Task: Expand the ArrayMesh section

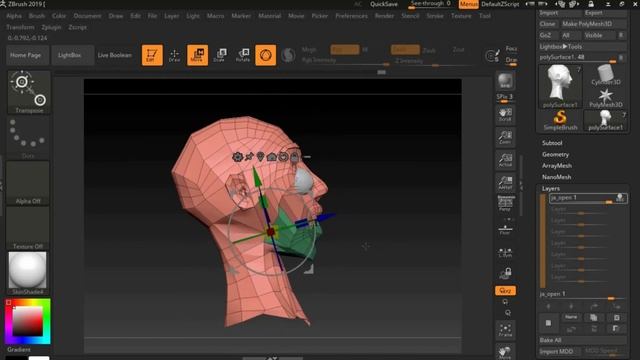Action: [x=557, y=166]
